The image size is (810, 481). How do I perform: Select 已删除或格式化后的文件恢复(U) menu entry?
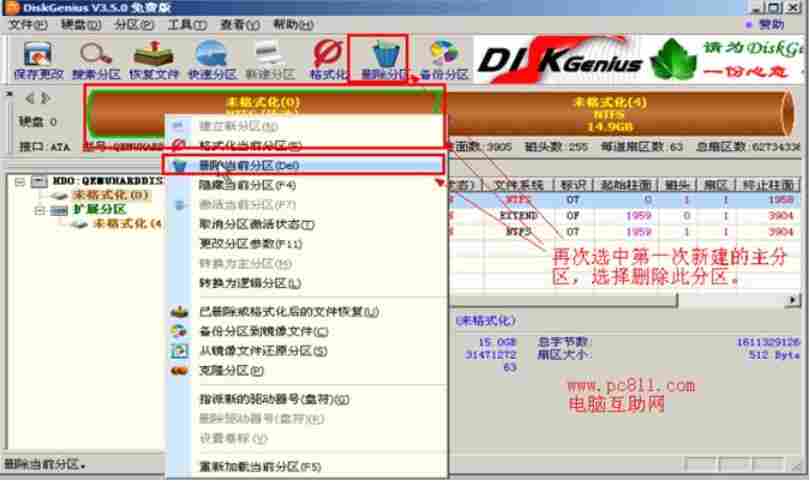[306, 312]
